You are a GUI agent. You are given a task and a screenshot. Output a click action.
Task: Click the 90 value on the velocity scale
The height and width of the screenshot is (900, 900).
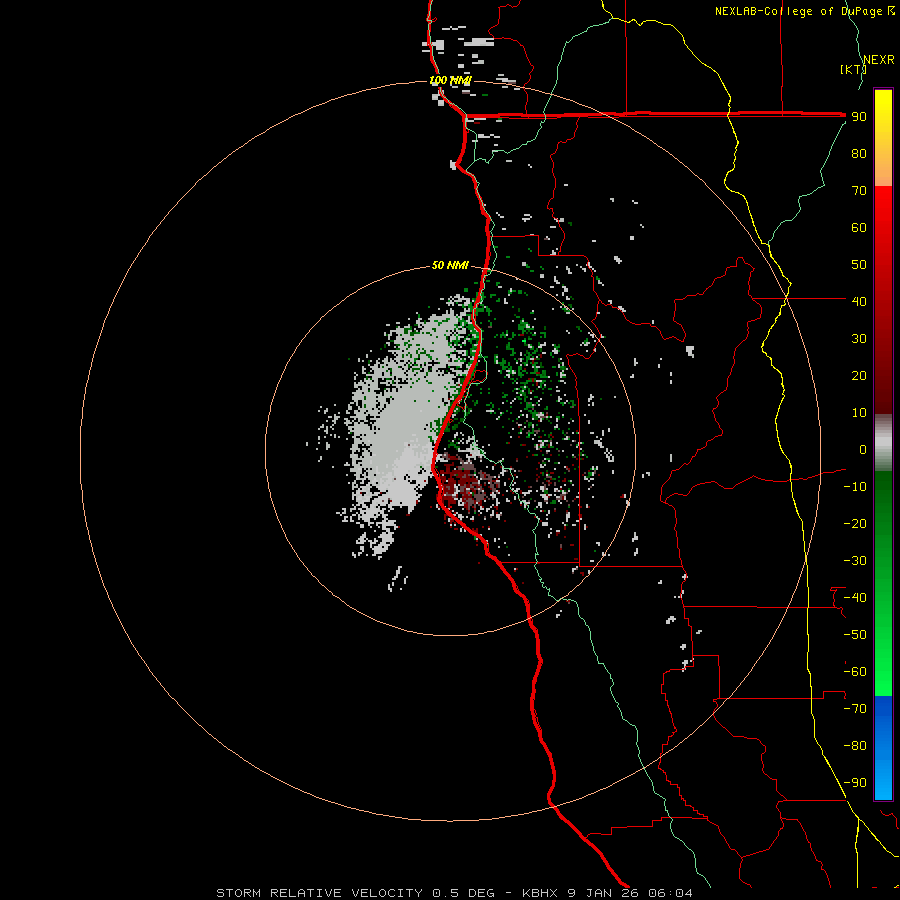pyautogui.click(x=859, y=117)
